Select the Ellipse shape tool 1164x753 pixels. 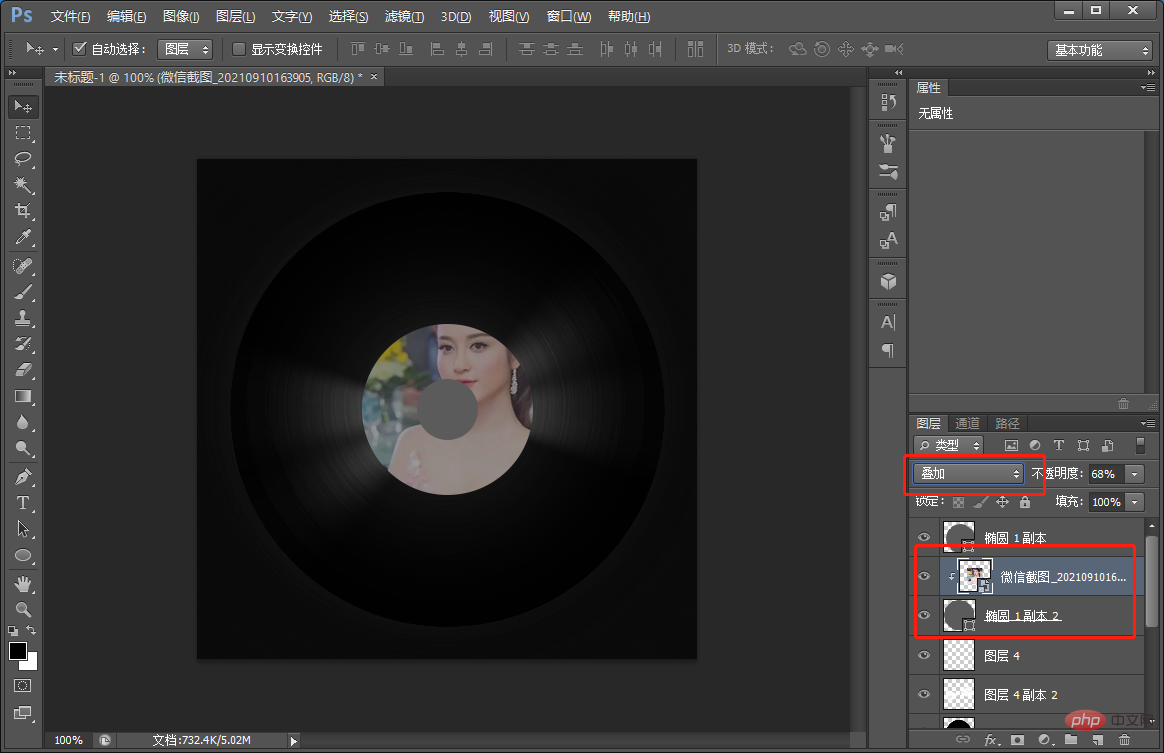[x=23, y=555]
